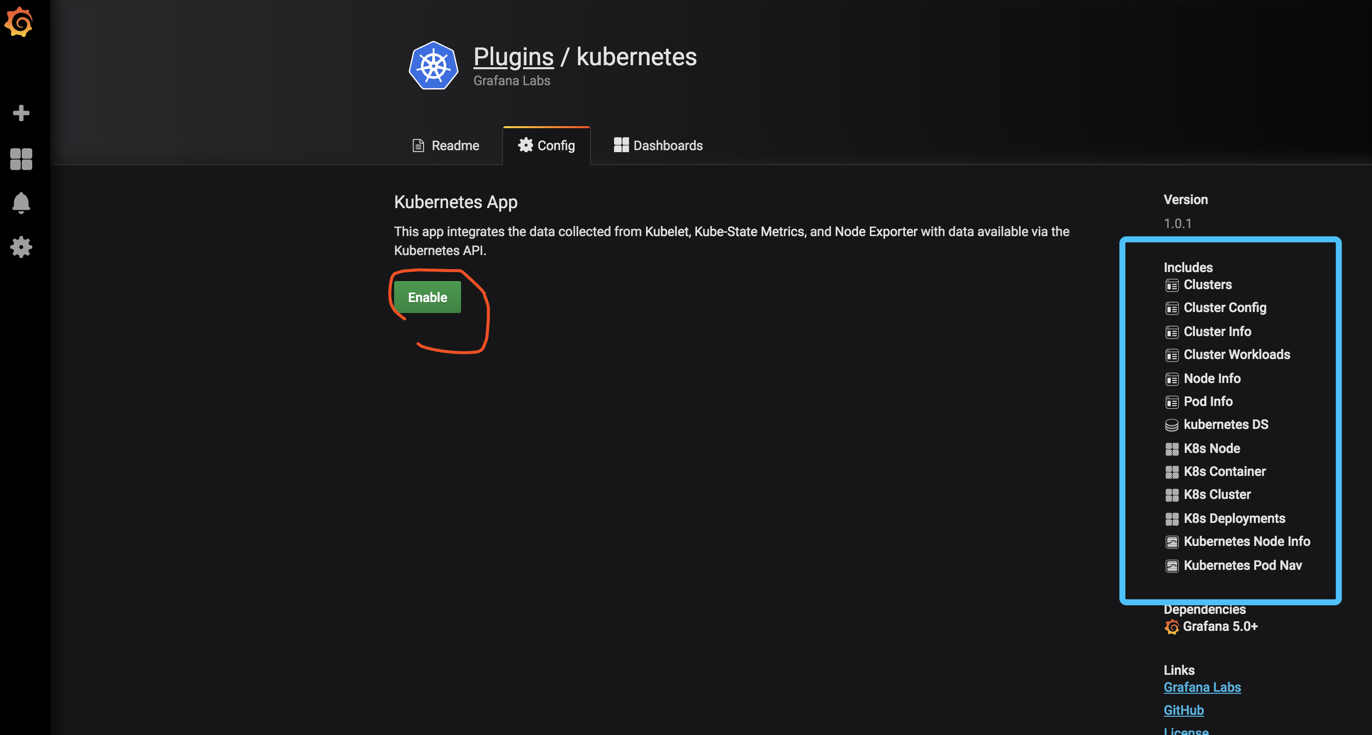Click the Grafana 5.0+ dependency icon
The image size is (1372, 735).
coord(1172,627)
